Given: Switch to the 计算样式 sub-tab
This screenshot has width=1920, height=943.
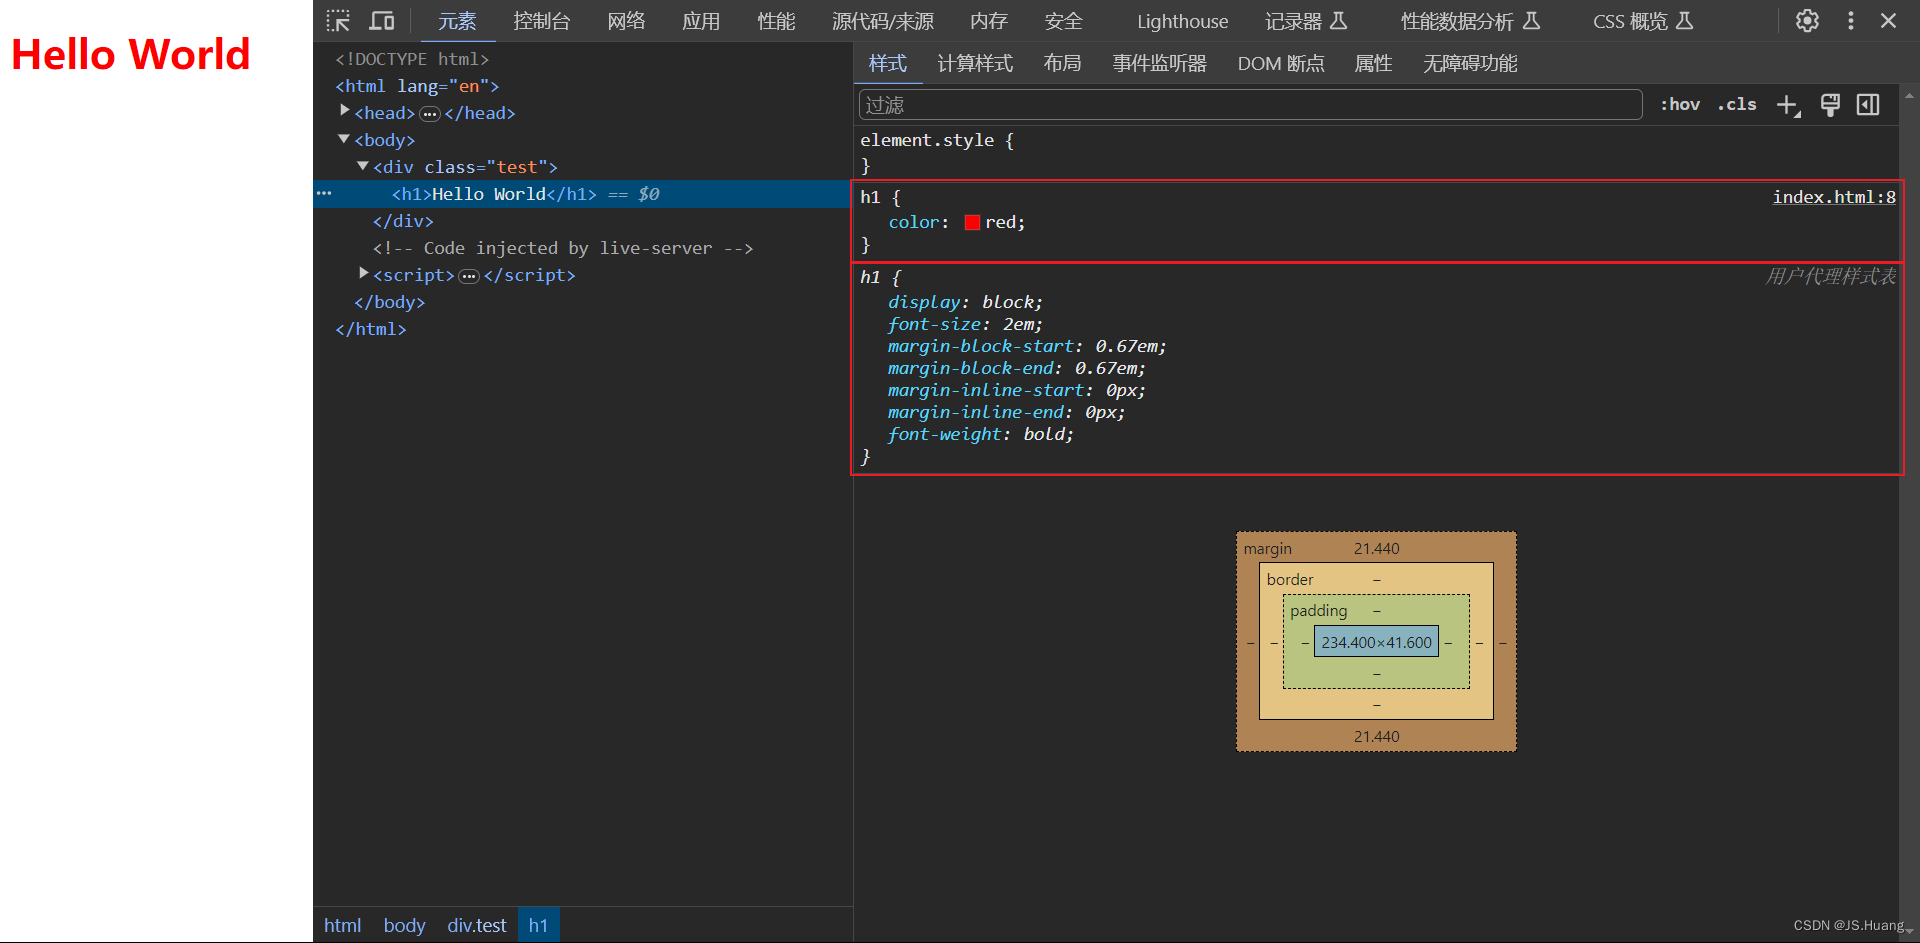Looking at the screenshot, I should coord(975,63).
